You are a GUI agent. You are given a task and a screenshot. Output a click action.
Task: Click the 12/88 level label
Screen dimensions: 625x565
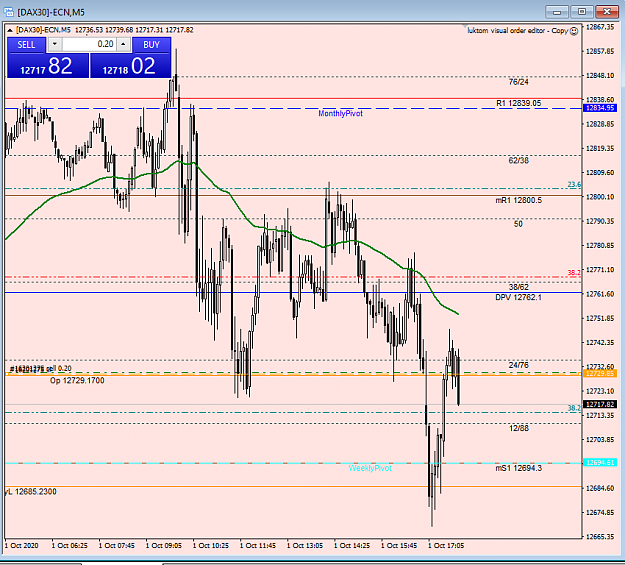(x=519, y=428)
